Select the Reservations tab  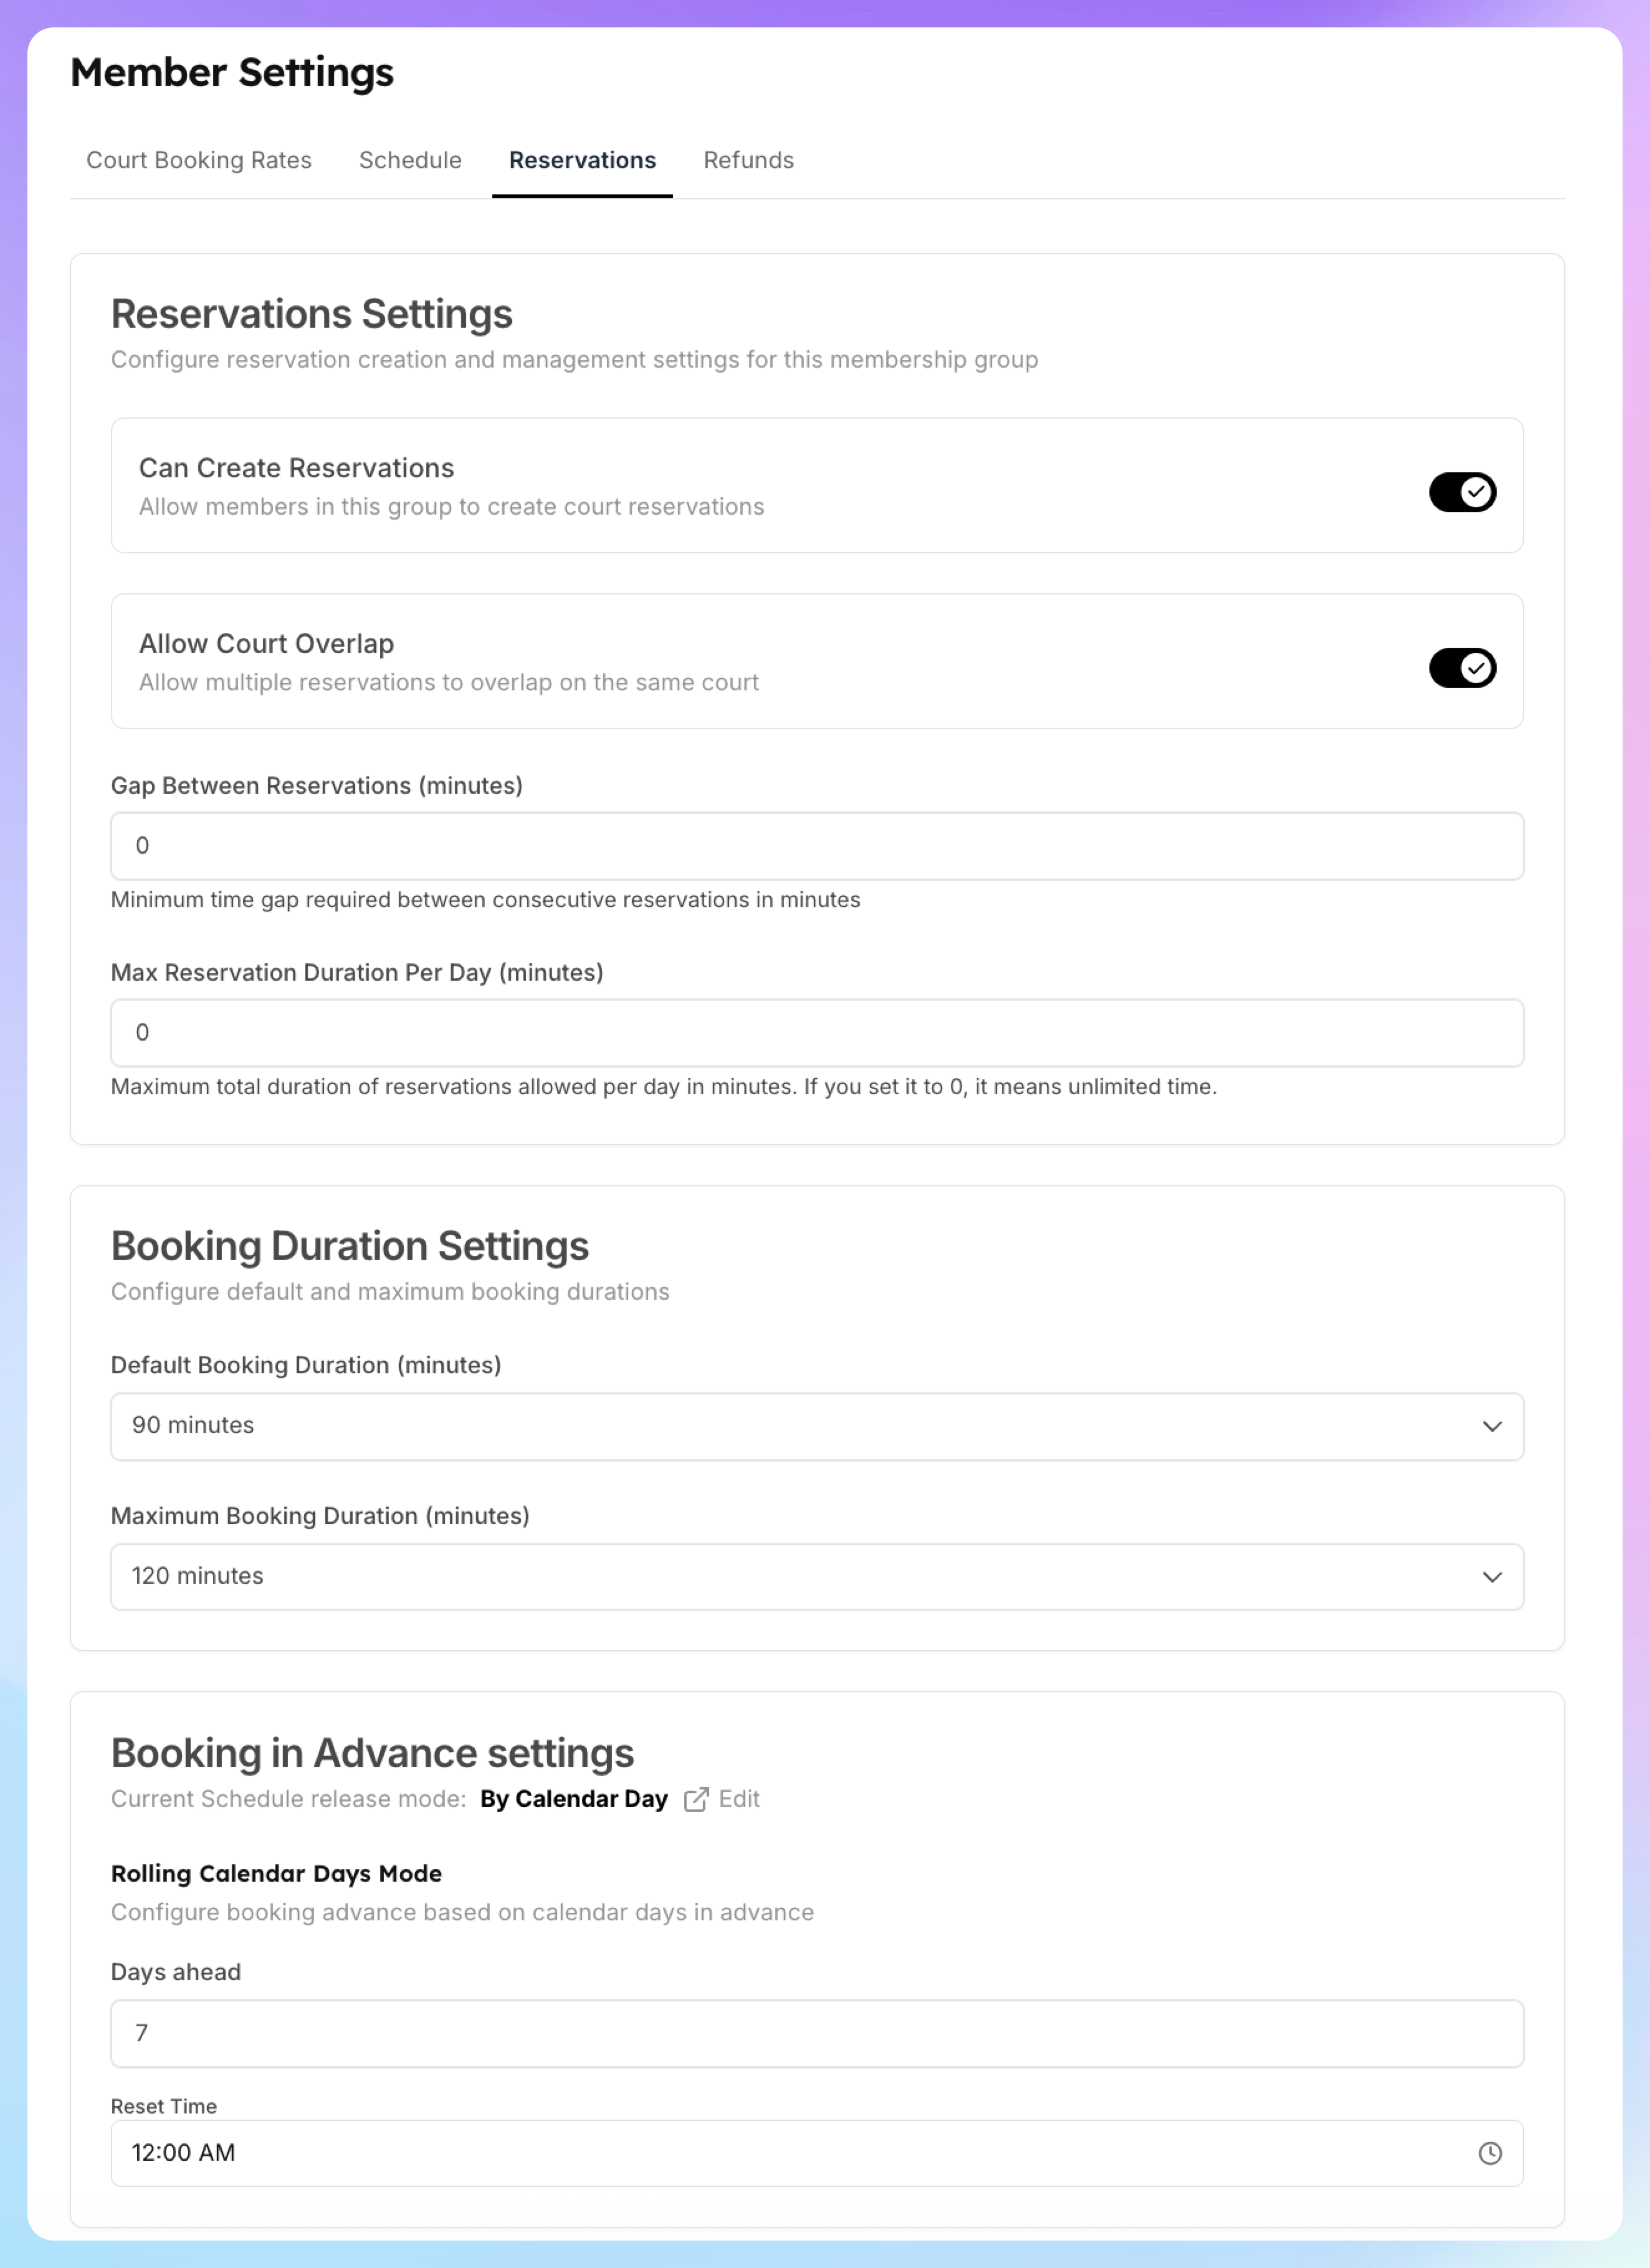[582, 160]
